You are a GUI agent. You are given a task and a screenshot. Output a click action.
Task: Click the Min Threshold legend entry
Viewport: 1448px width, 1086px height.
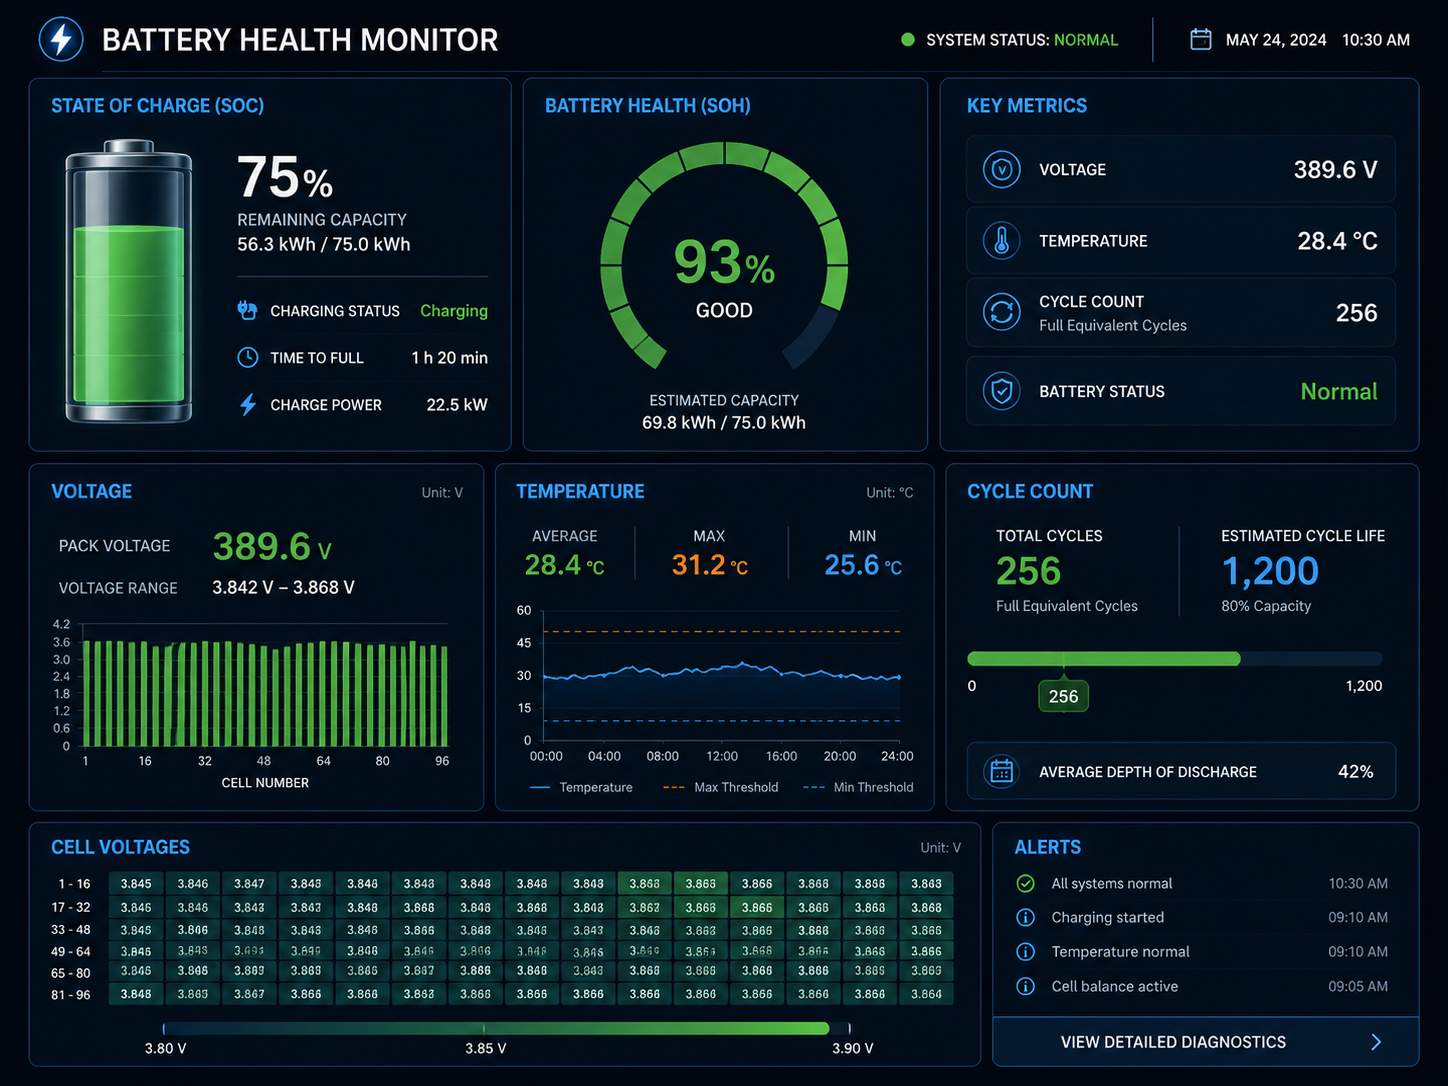coord(858,787)
